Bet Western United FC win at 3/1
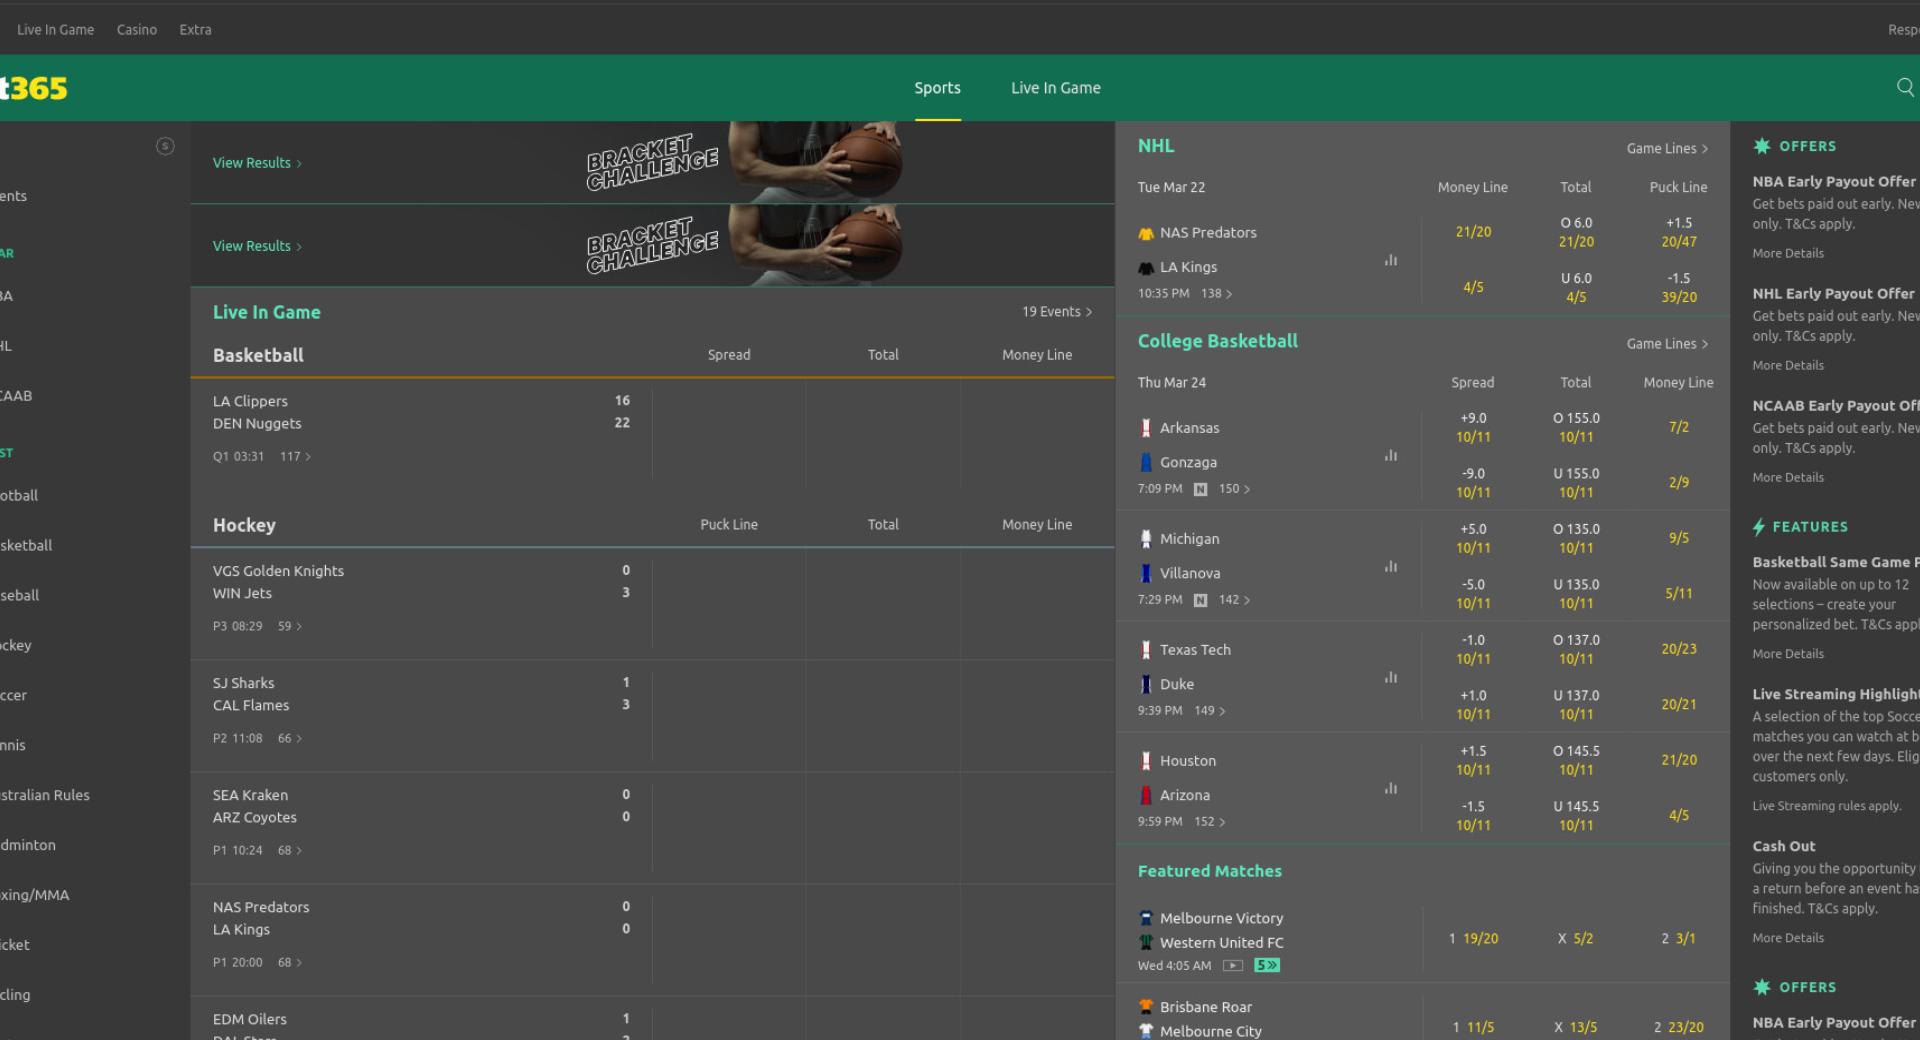 [1678, 939]
